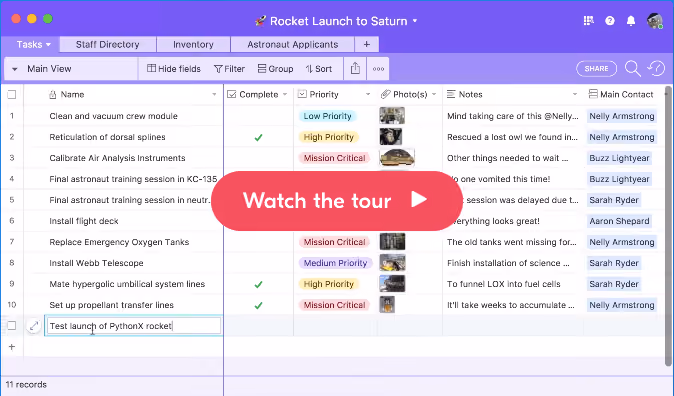Open the Name column dropdown arrow

(x=214, y=94)
